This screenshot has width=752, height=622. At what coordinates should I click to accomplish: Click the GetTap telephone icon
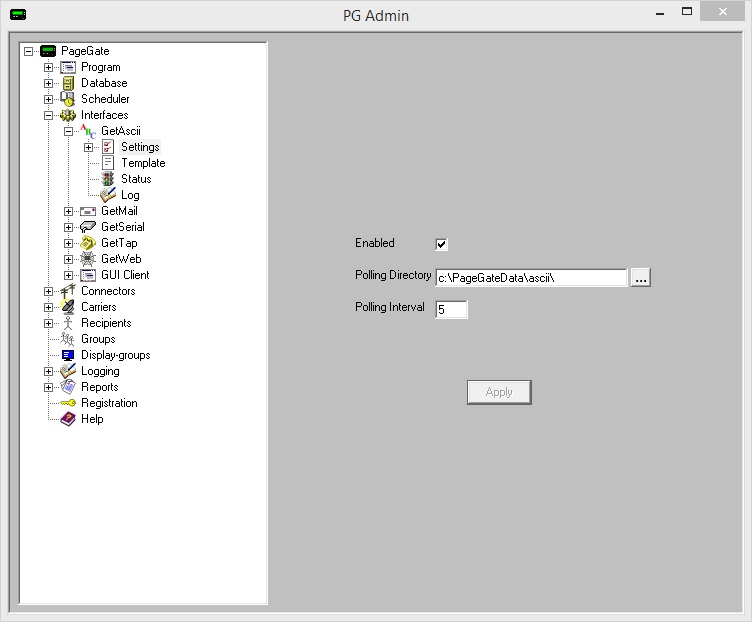88,243
